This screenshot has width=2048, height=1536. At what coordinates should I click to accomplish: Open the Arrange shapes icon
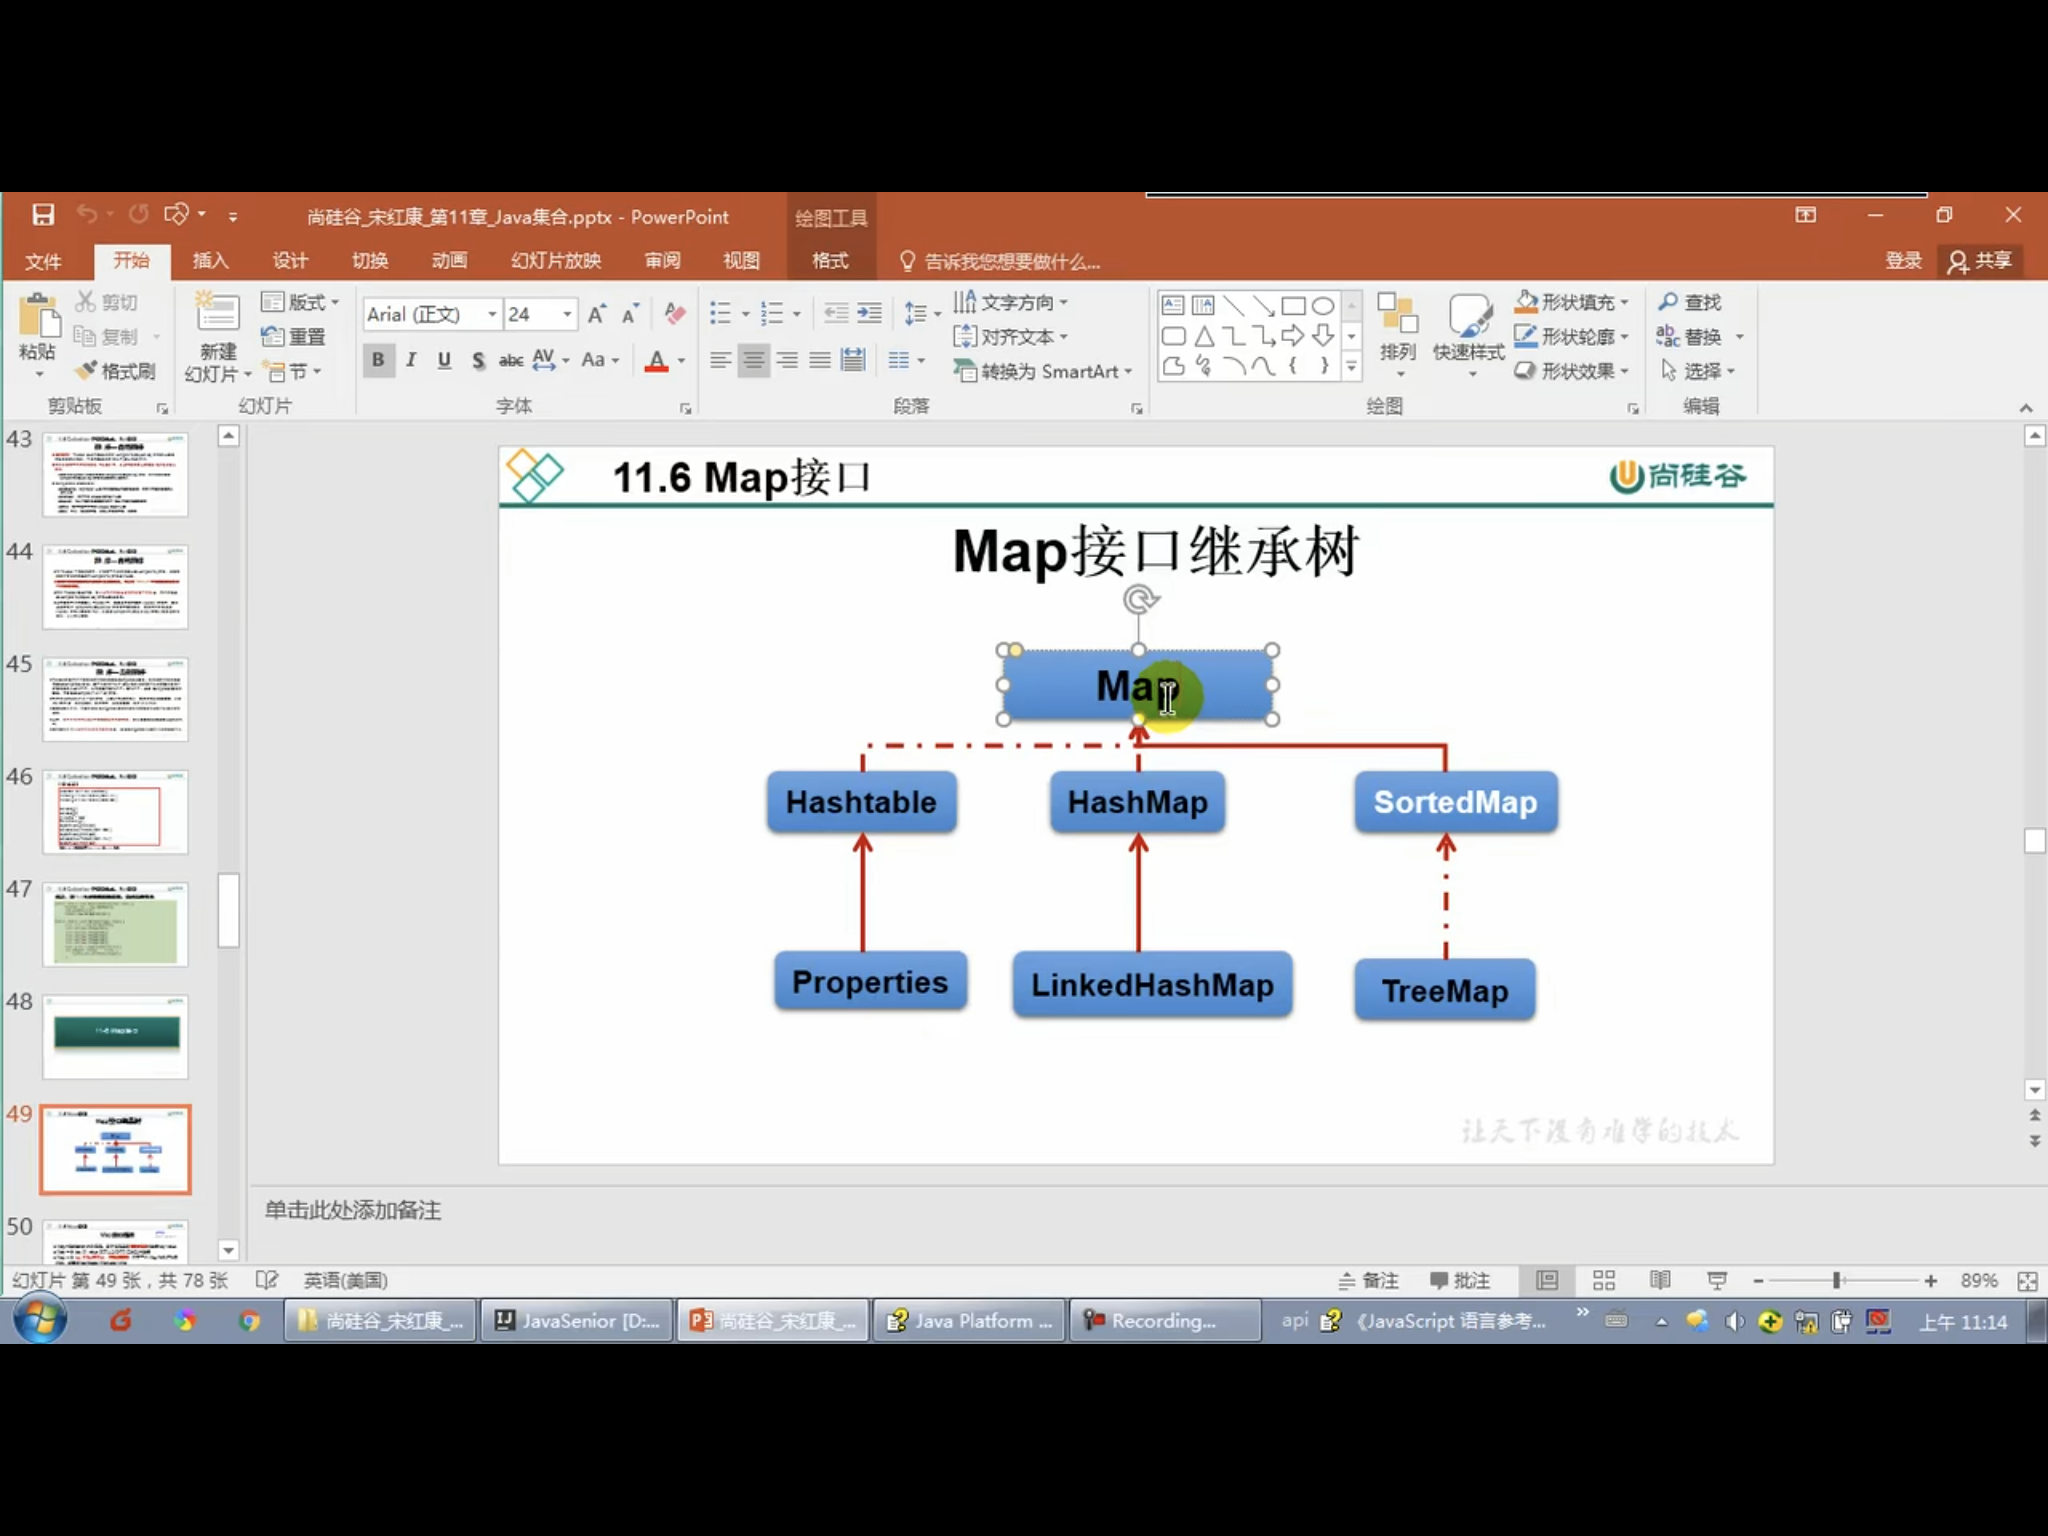(x=1397, y=315)
